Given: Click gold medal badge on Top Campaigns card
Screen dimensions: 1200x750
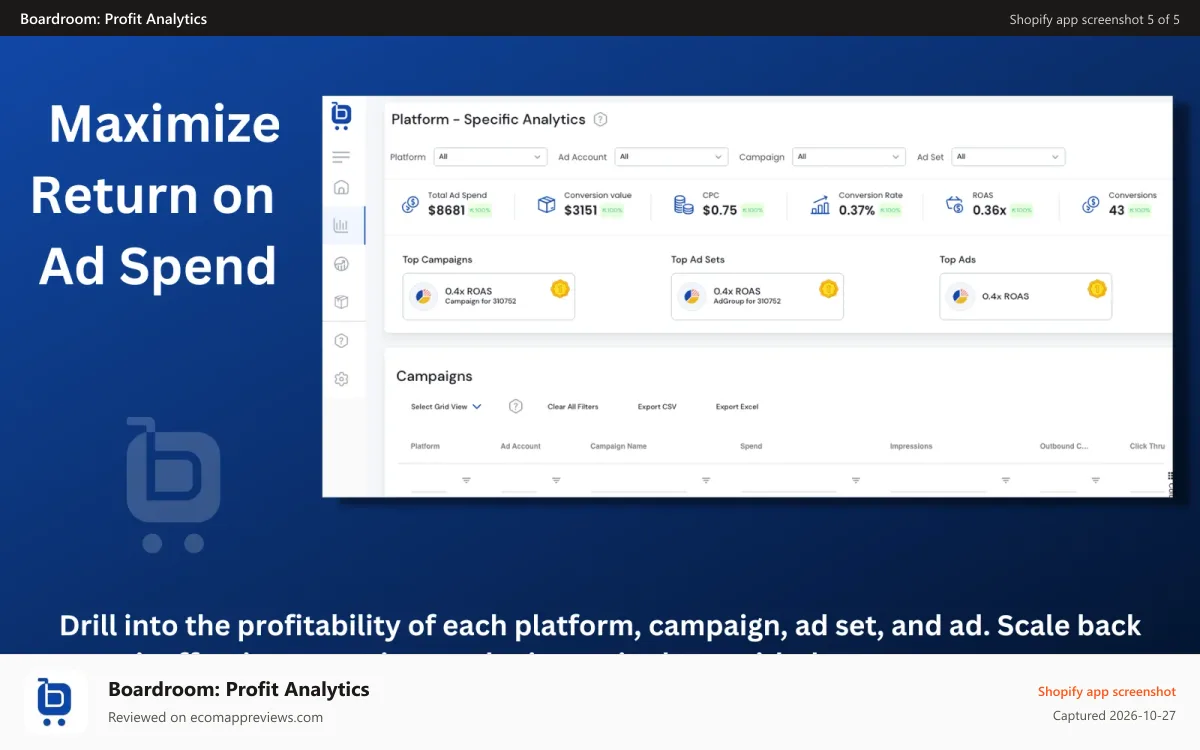Looking at the screenshot, I should click(x=560, y=289).
